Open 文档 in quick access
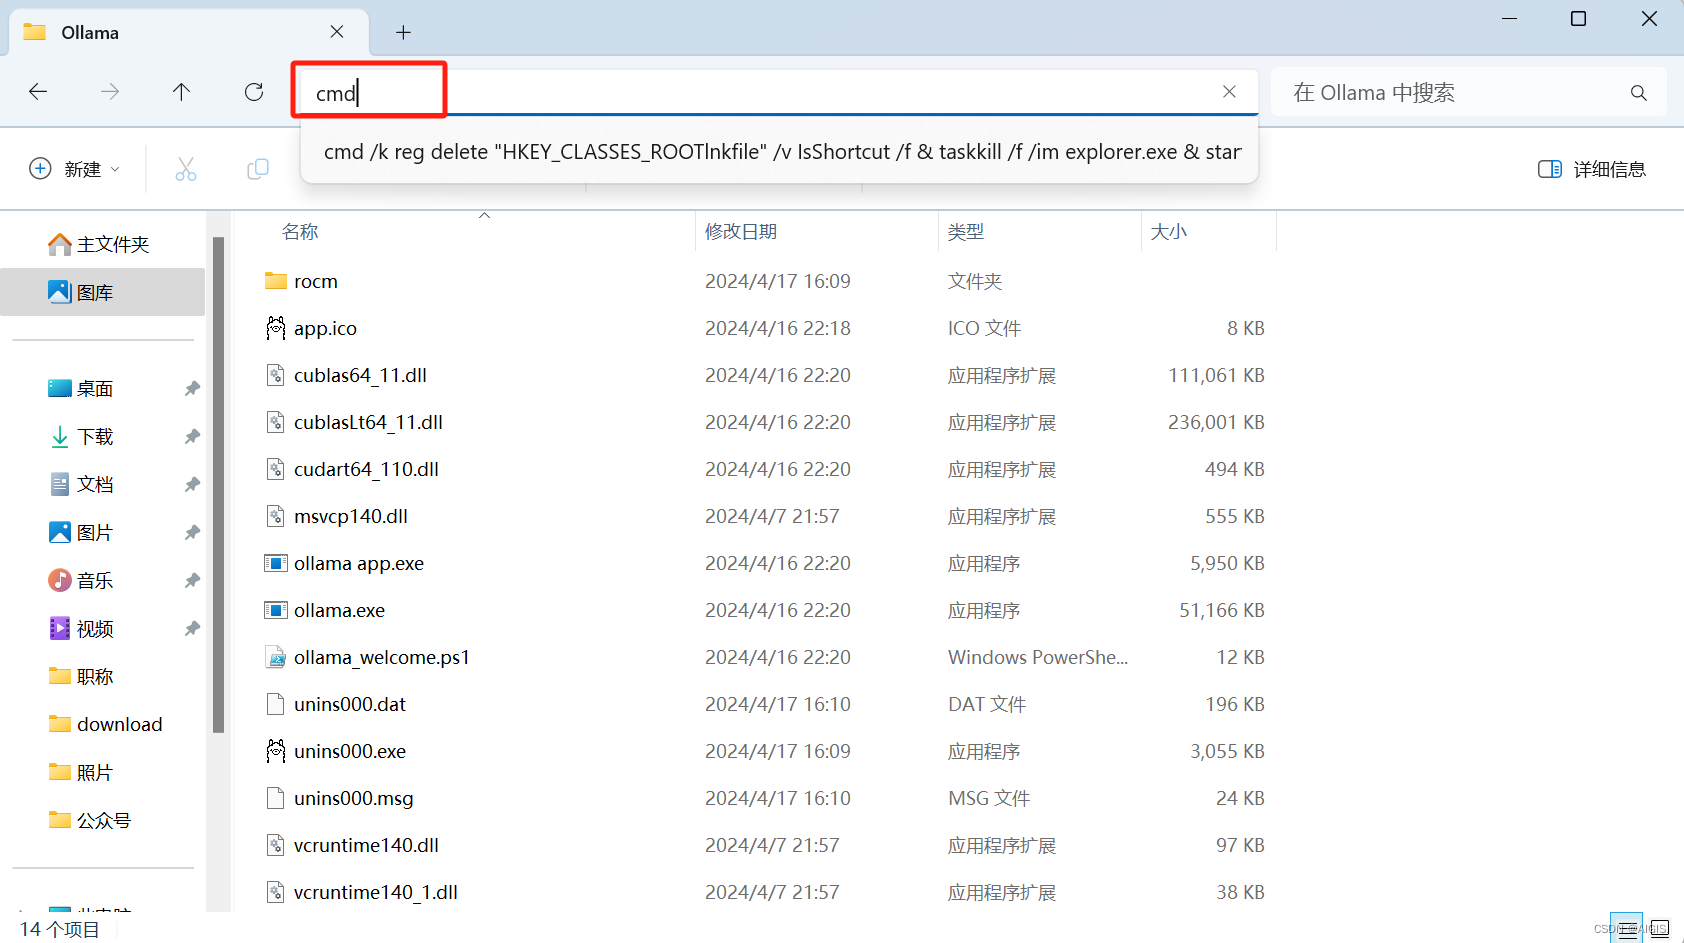Image resolution: width=1684 pixels, height=943 pixels. coord(95,484)
